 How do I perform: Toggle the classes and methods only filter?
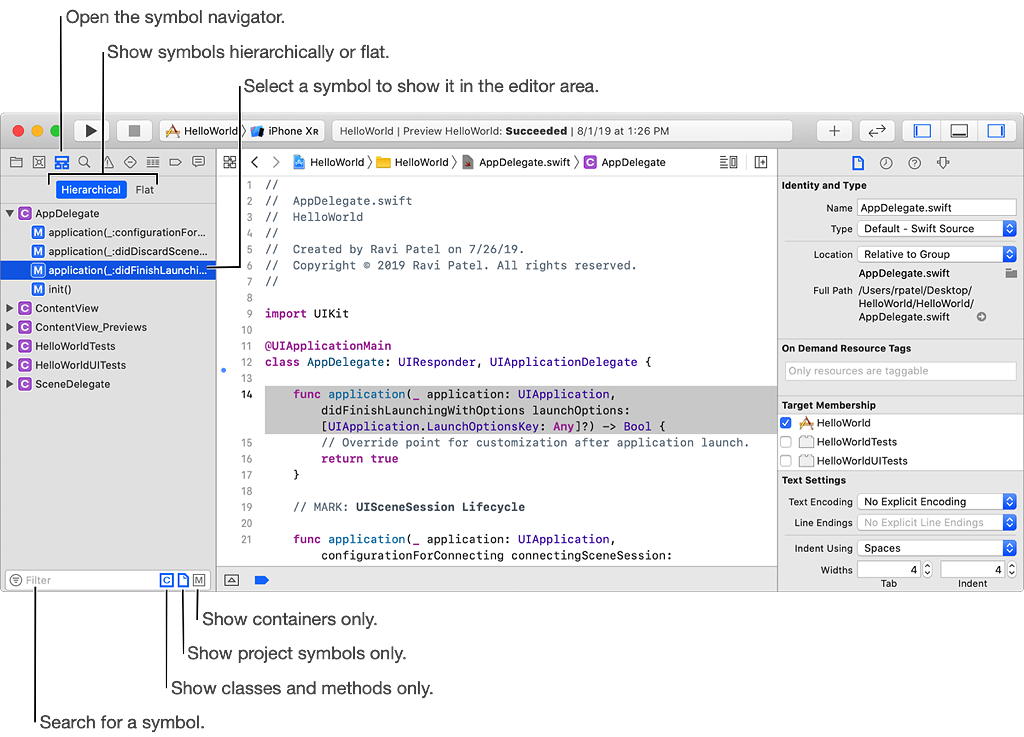tap(167, 580)
